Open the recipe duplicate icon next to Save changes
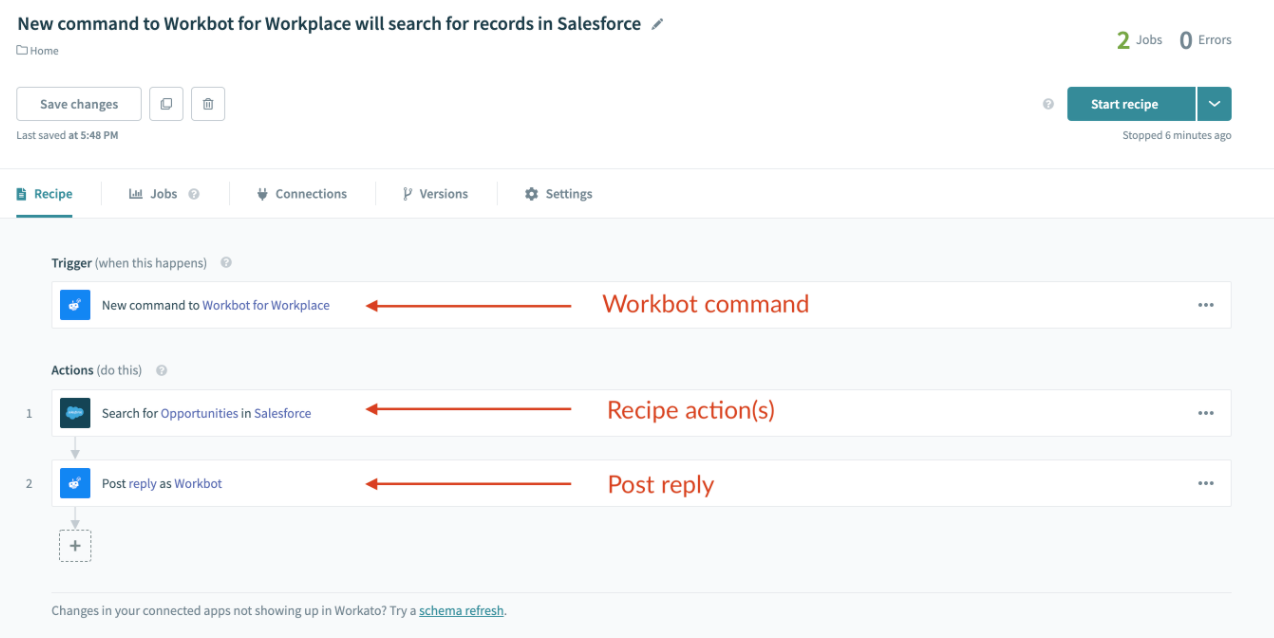 166,103
